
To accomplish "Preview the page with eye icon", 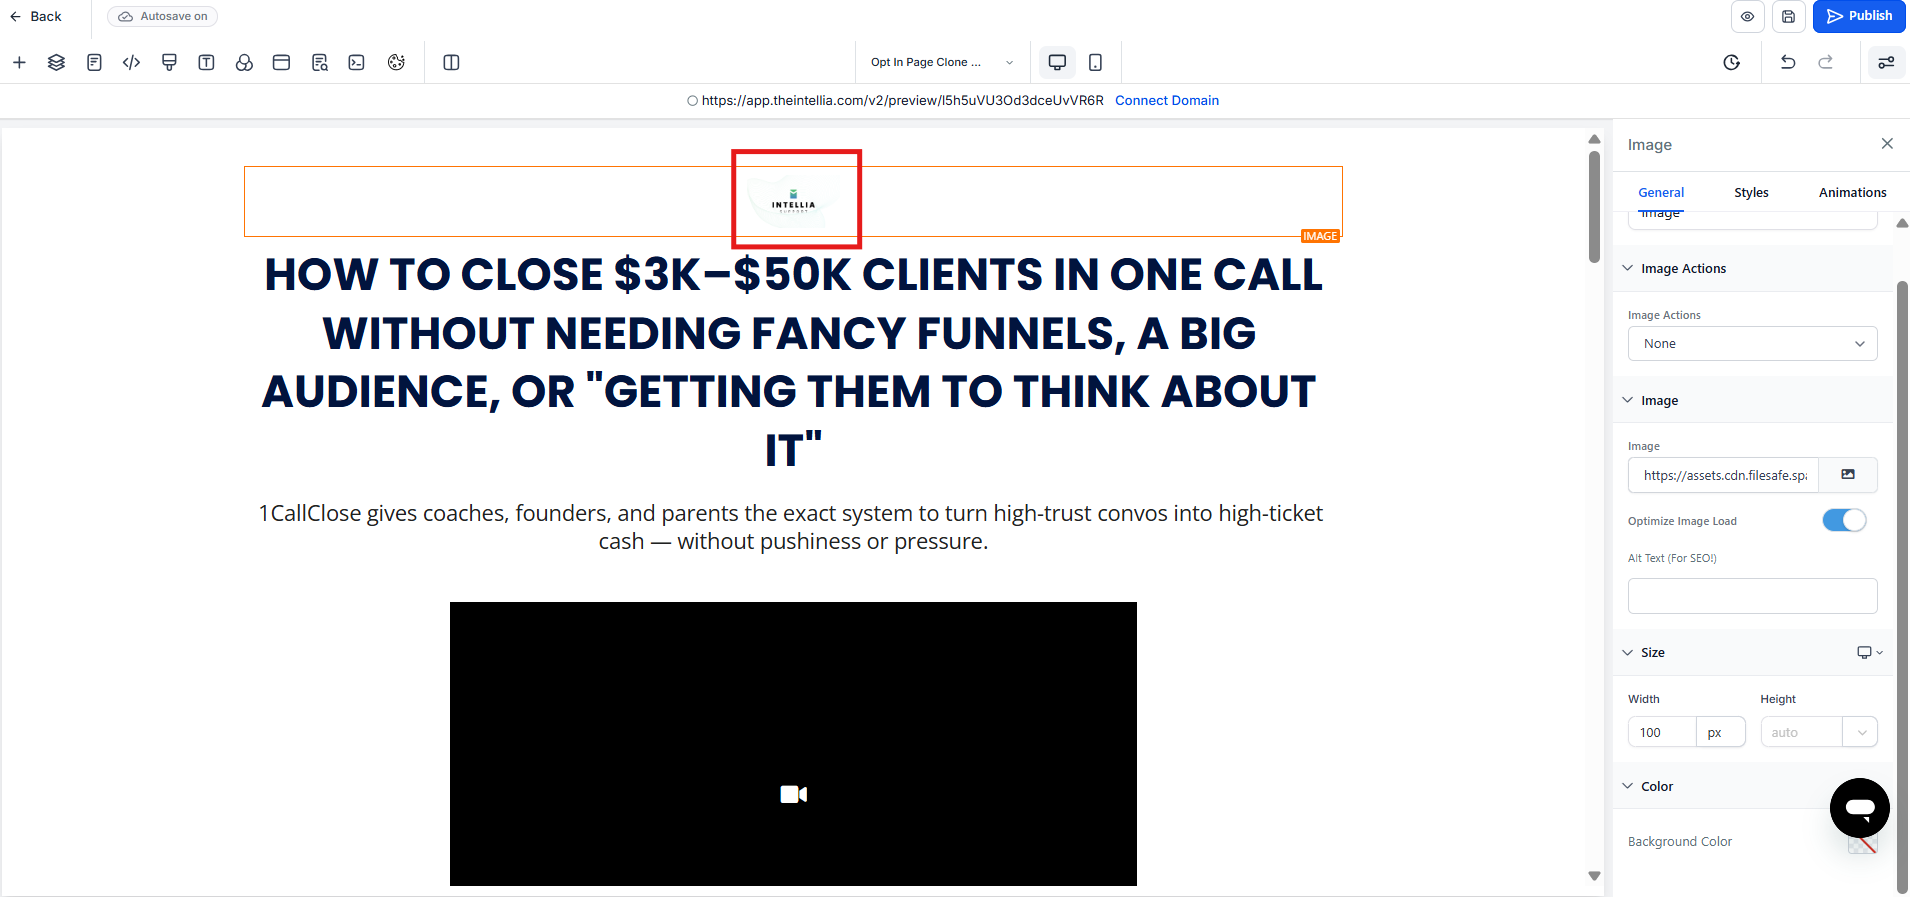I will click(x=1747, y=16).
